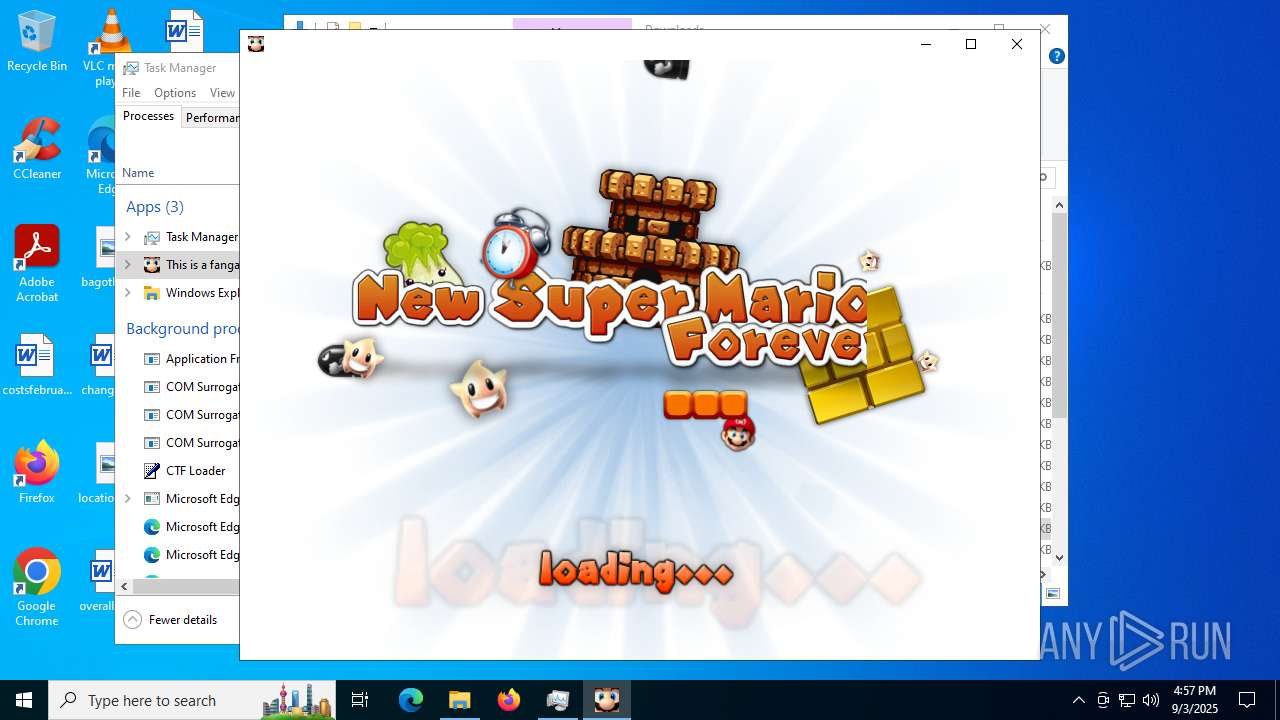The image size is (1280, 720).
Task: Collapse Task Manager with Fewer details
Action: 170,620
